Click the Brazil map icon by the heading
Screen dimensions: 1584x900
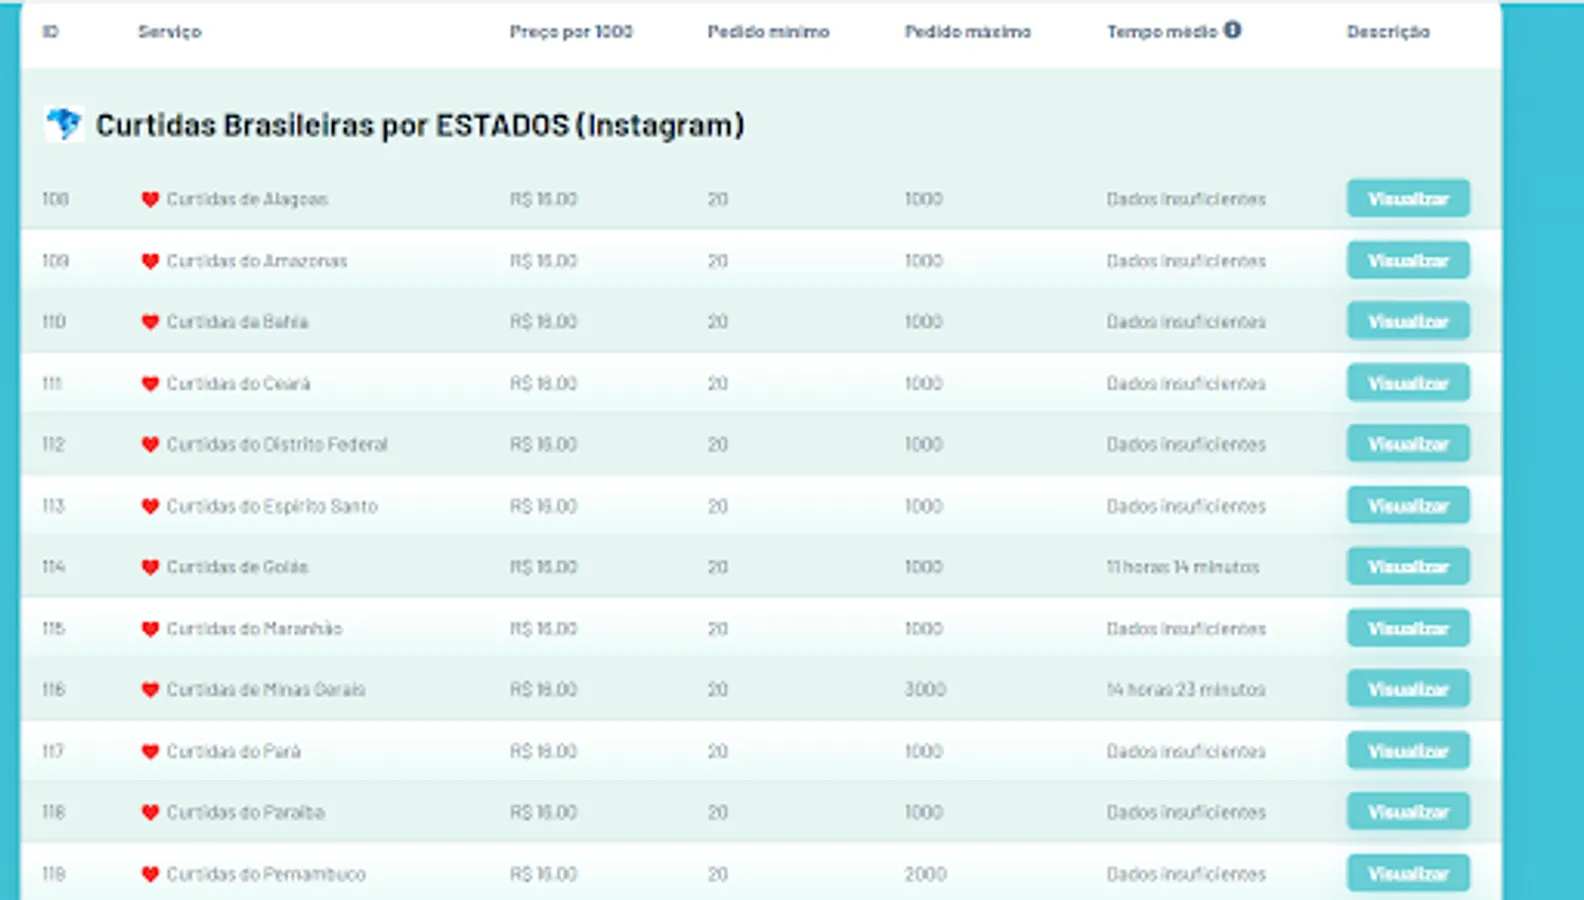64,125
